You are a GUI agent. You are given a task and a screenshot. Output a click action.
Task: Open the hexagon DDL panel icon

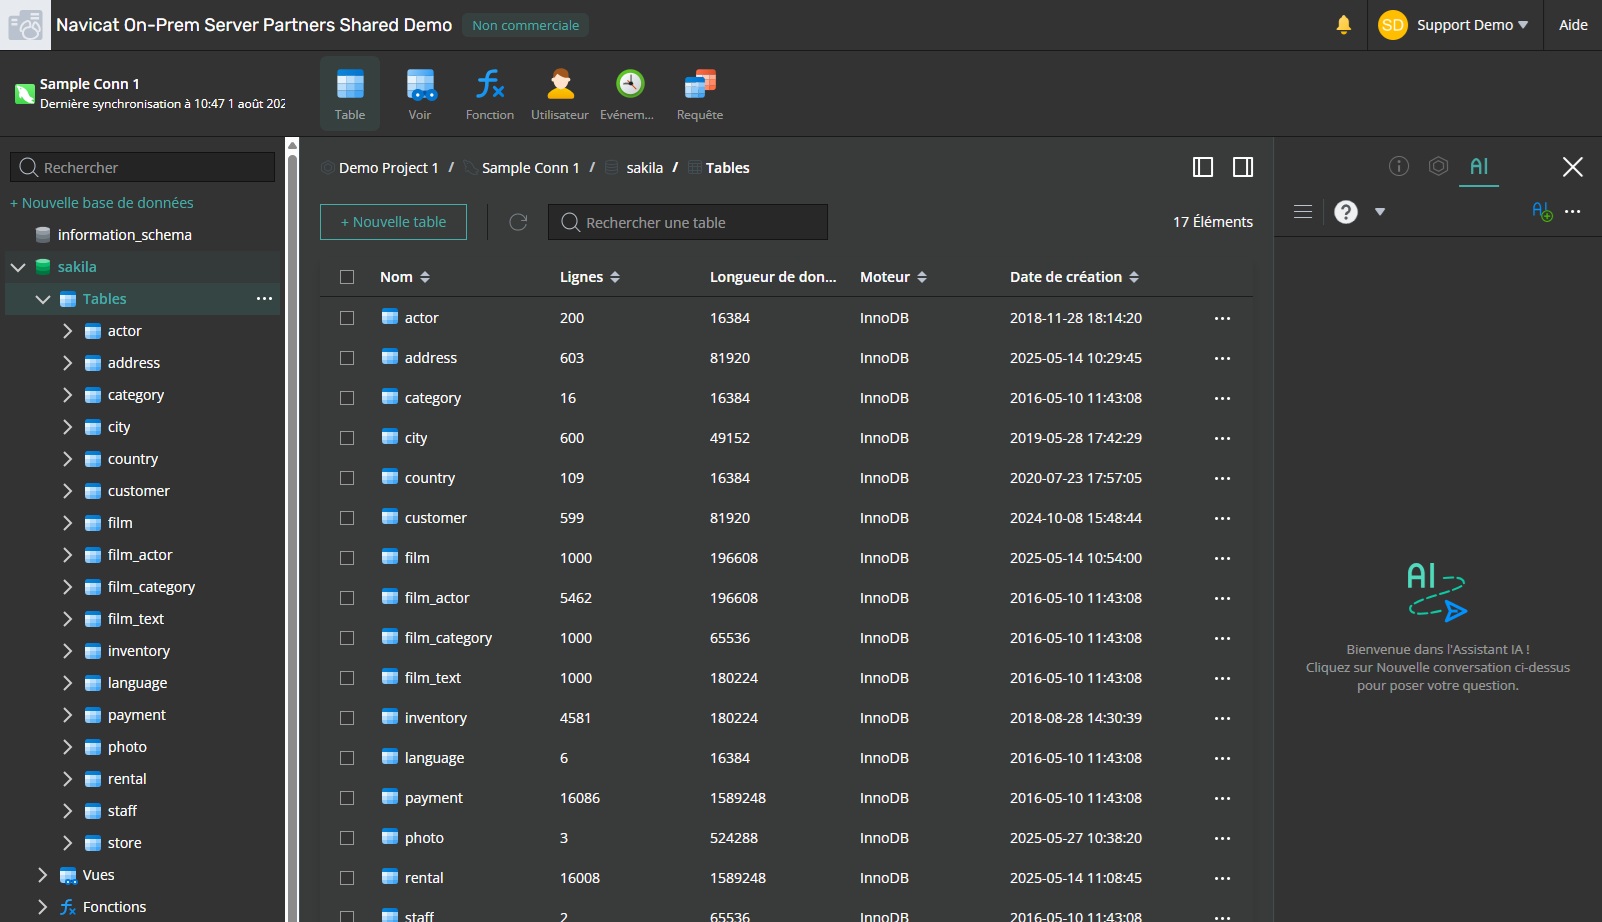[x=1438, y=166]
